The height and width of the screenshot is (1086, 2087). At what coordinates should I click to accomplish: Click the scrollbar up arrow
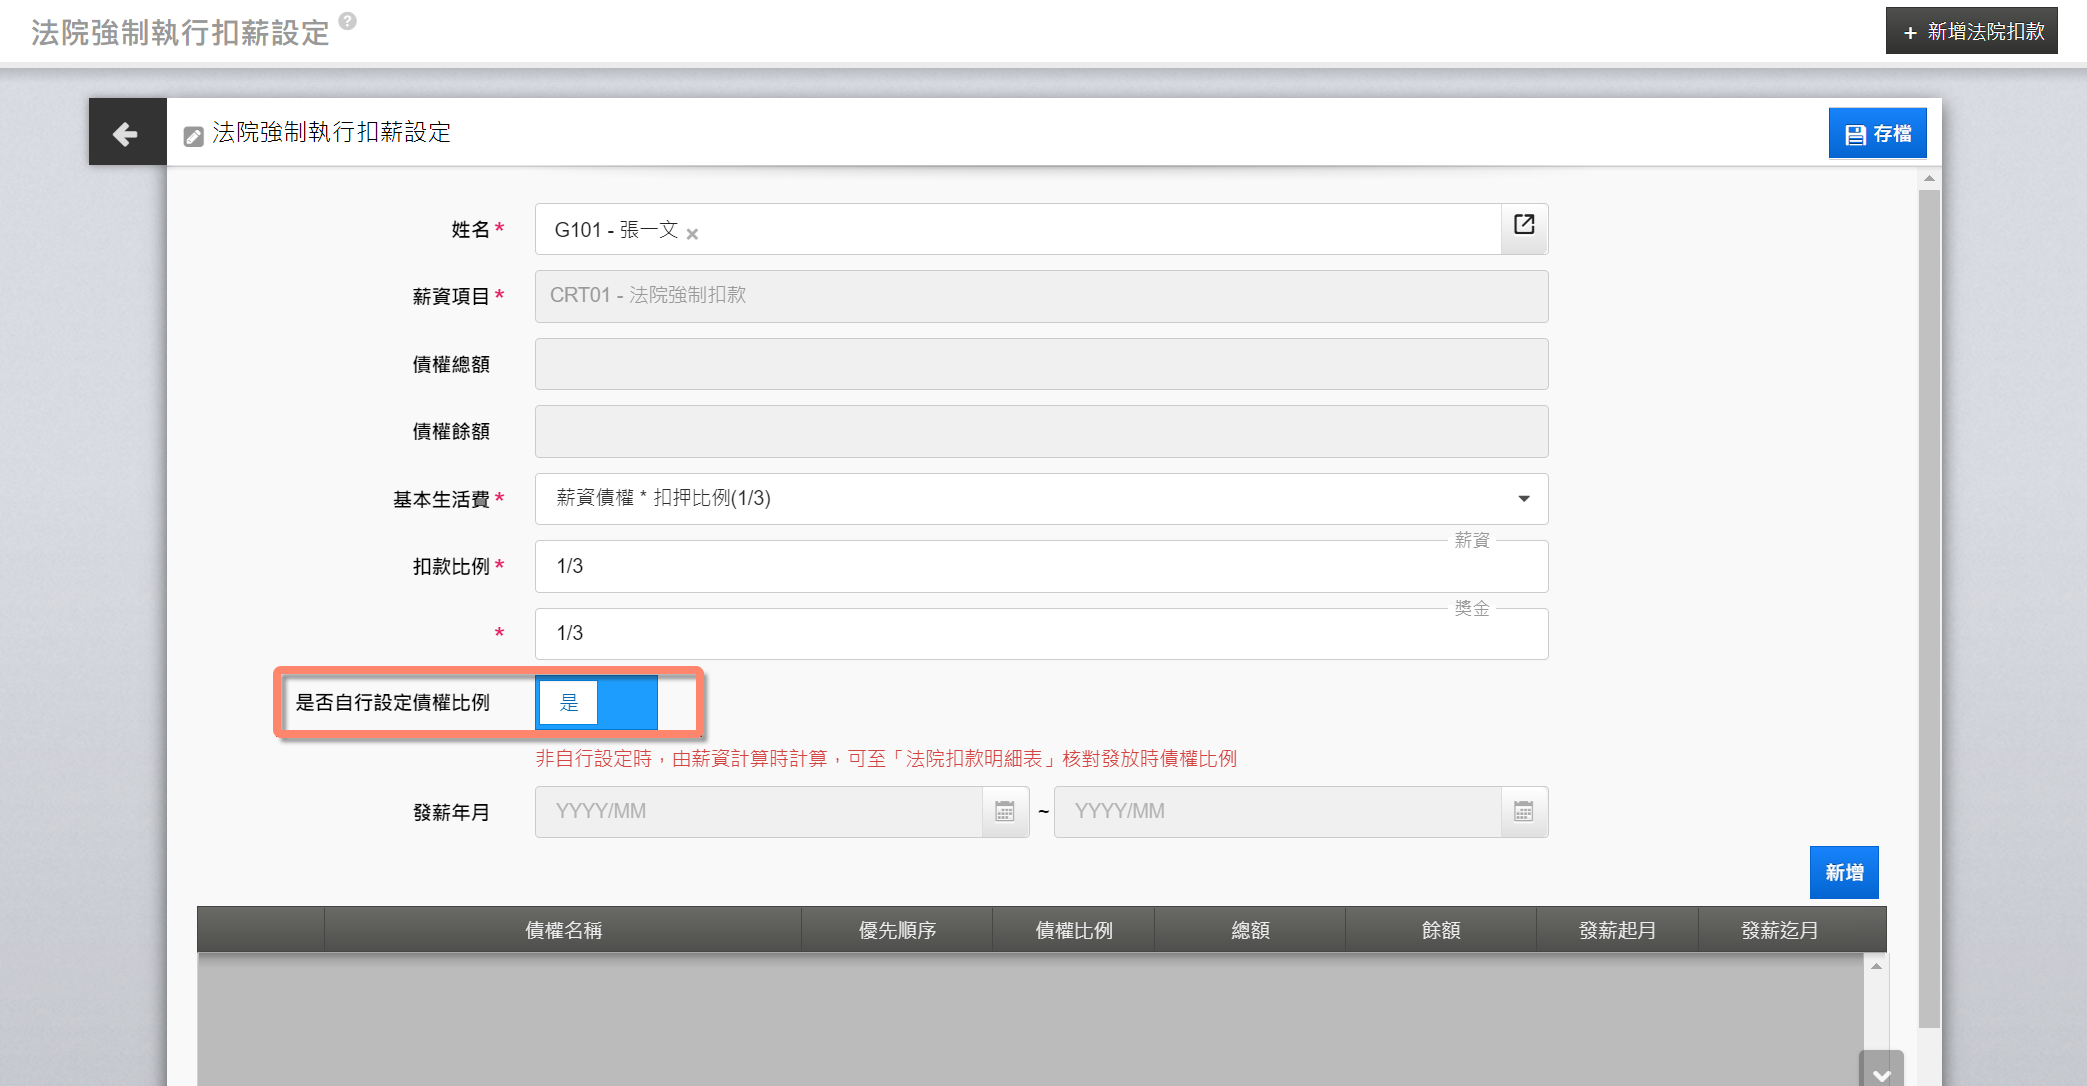(x=1929, y=179)
